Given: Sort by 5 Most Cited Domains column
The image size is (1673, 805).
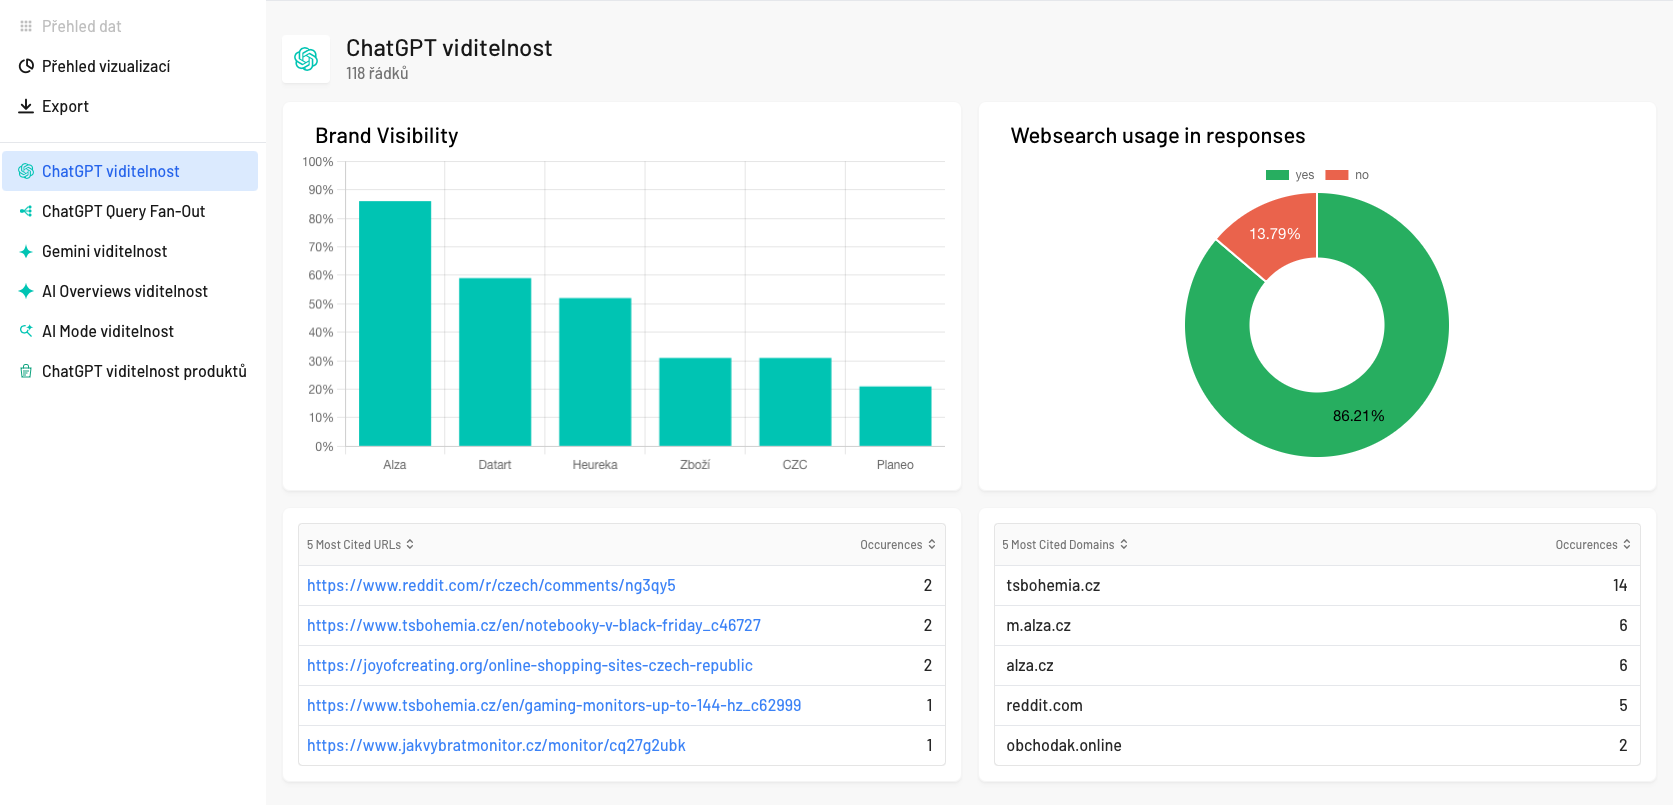Looking at the screenshot, I should pyautogui.click(x=1064, y=545).
